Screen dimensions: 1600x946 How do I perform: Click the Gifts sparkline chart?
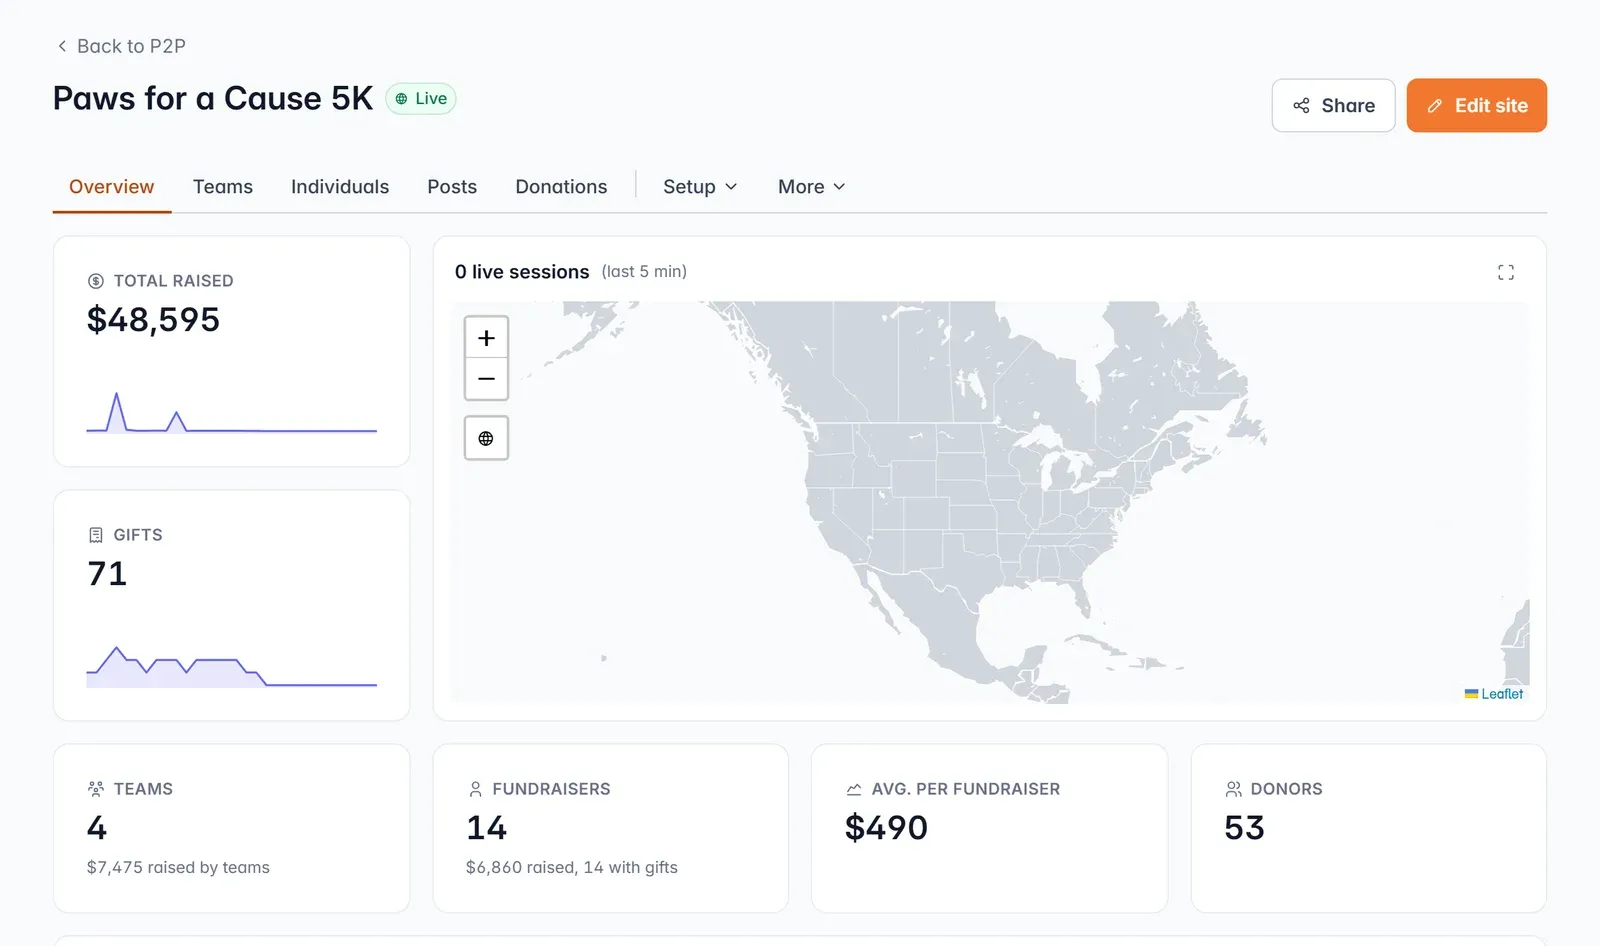tap(231, 667)
